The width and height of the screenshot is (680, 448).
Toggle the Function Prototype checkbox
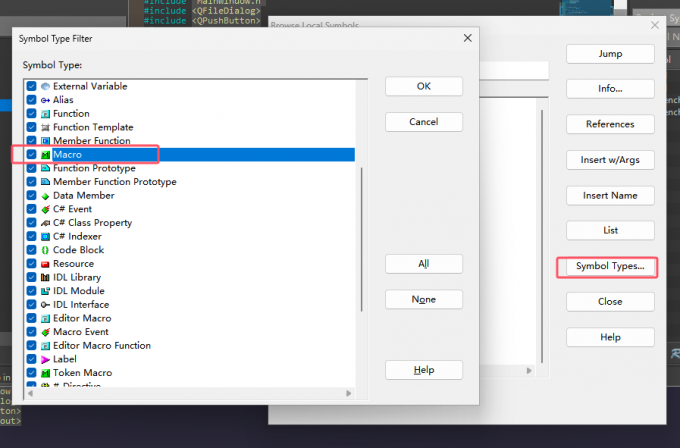pos(32,168)
